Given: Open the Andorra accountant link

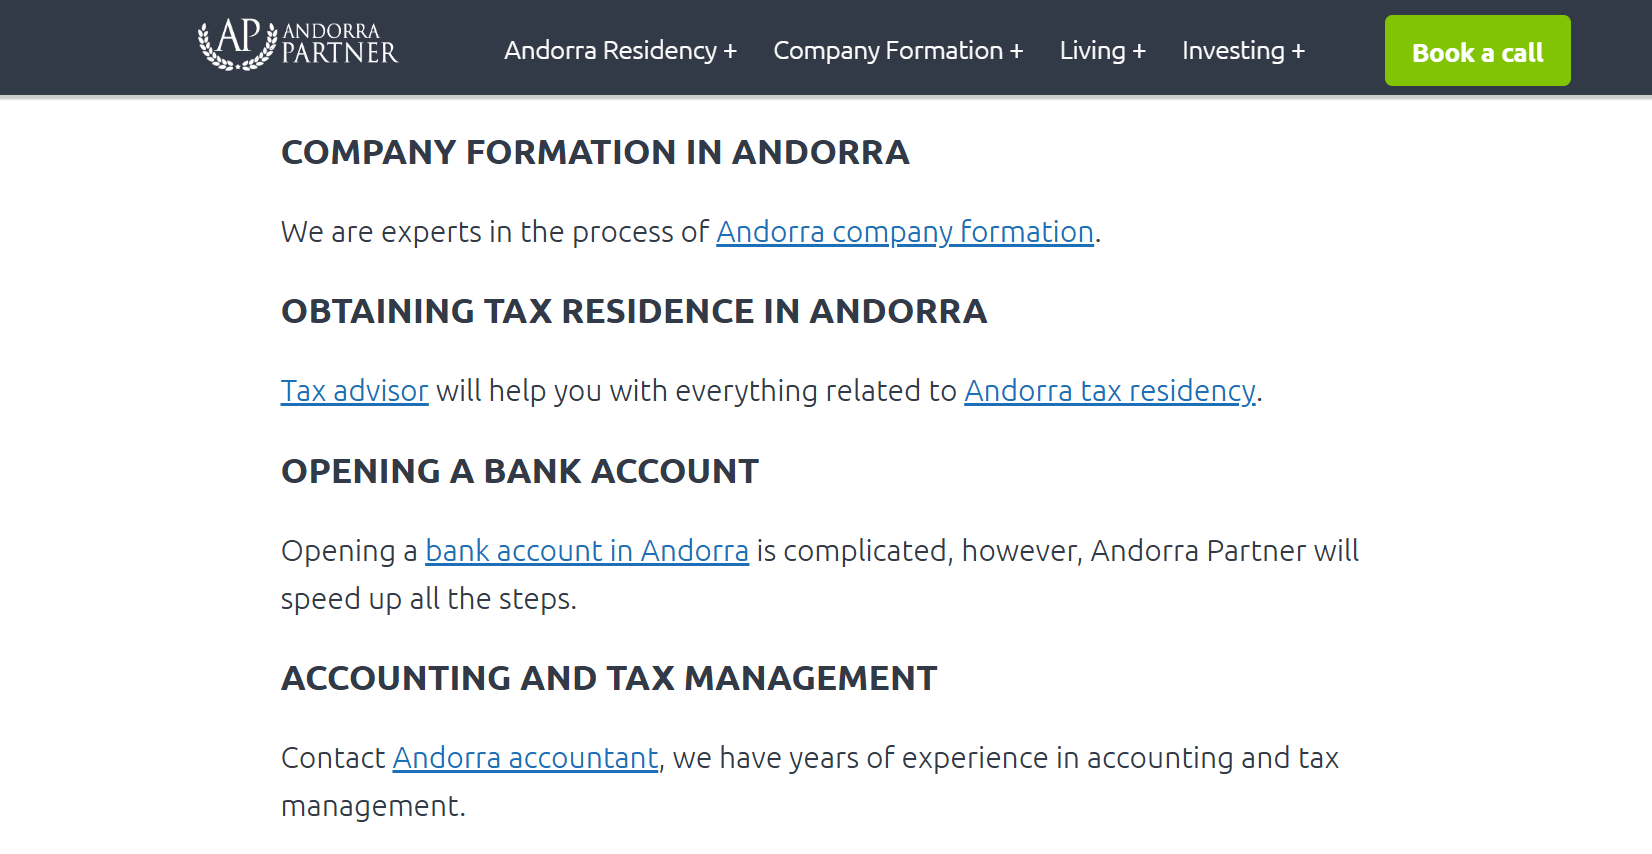Looking at the screenshot, I should [x=525, y=758].
